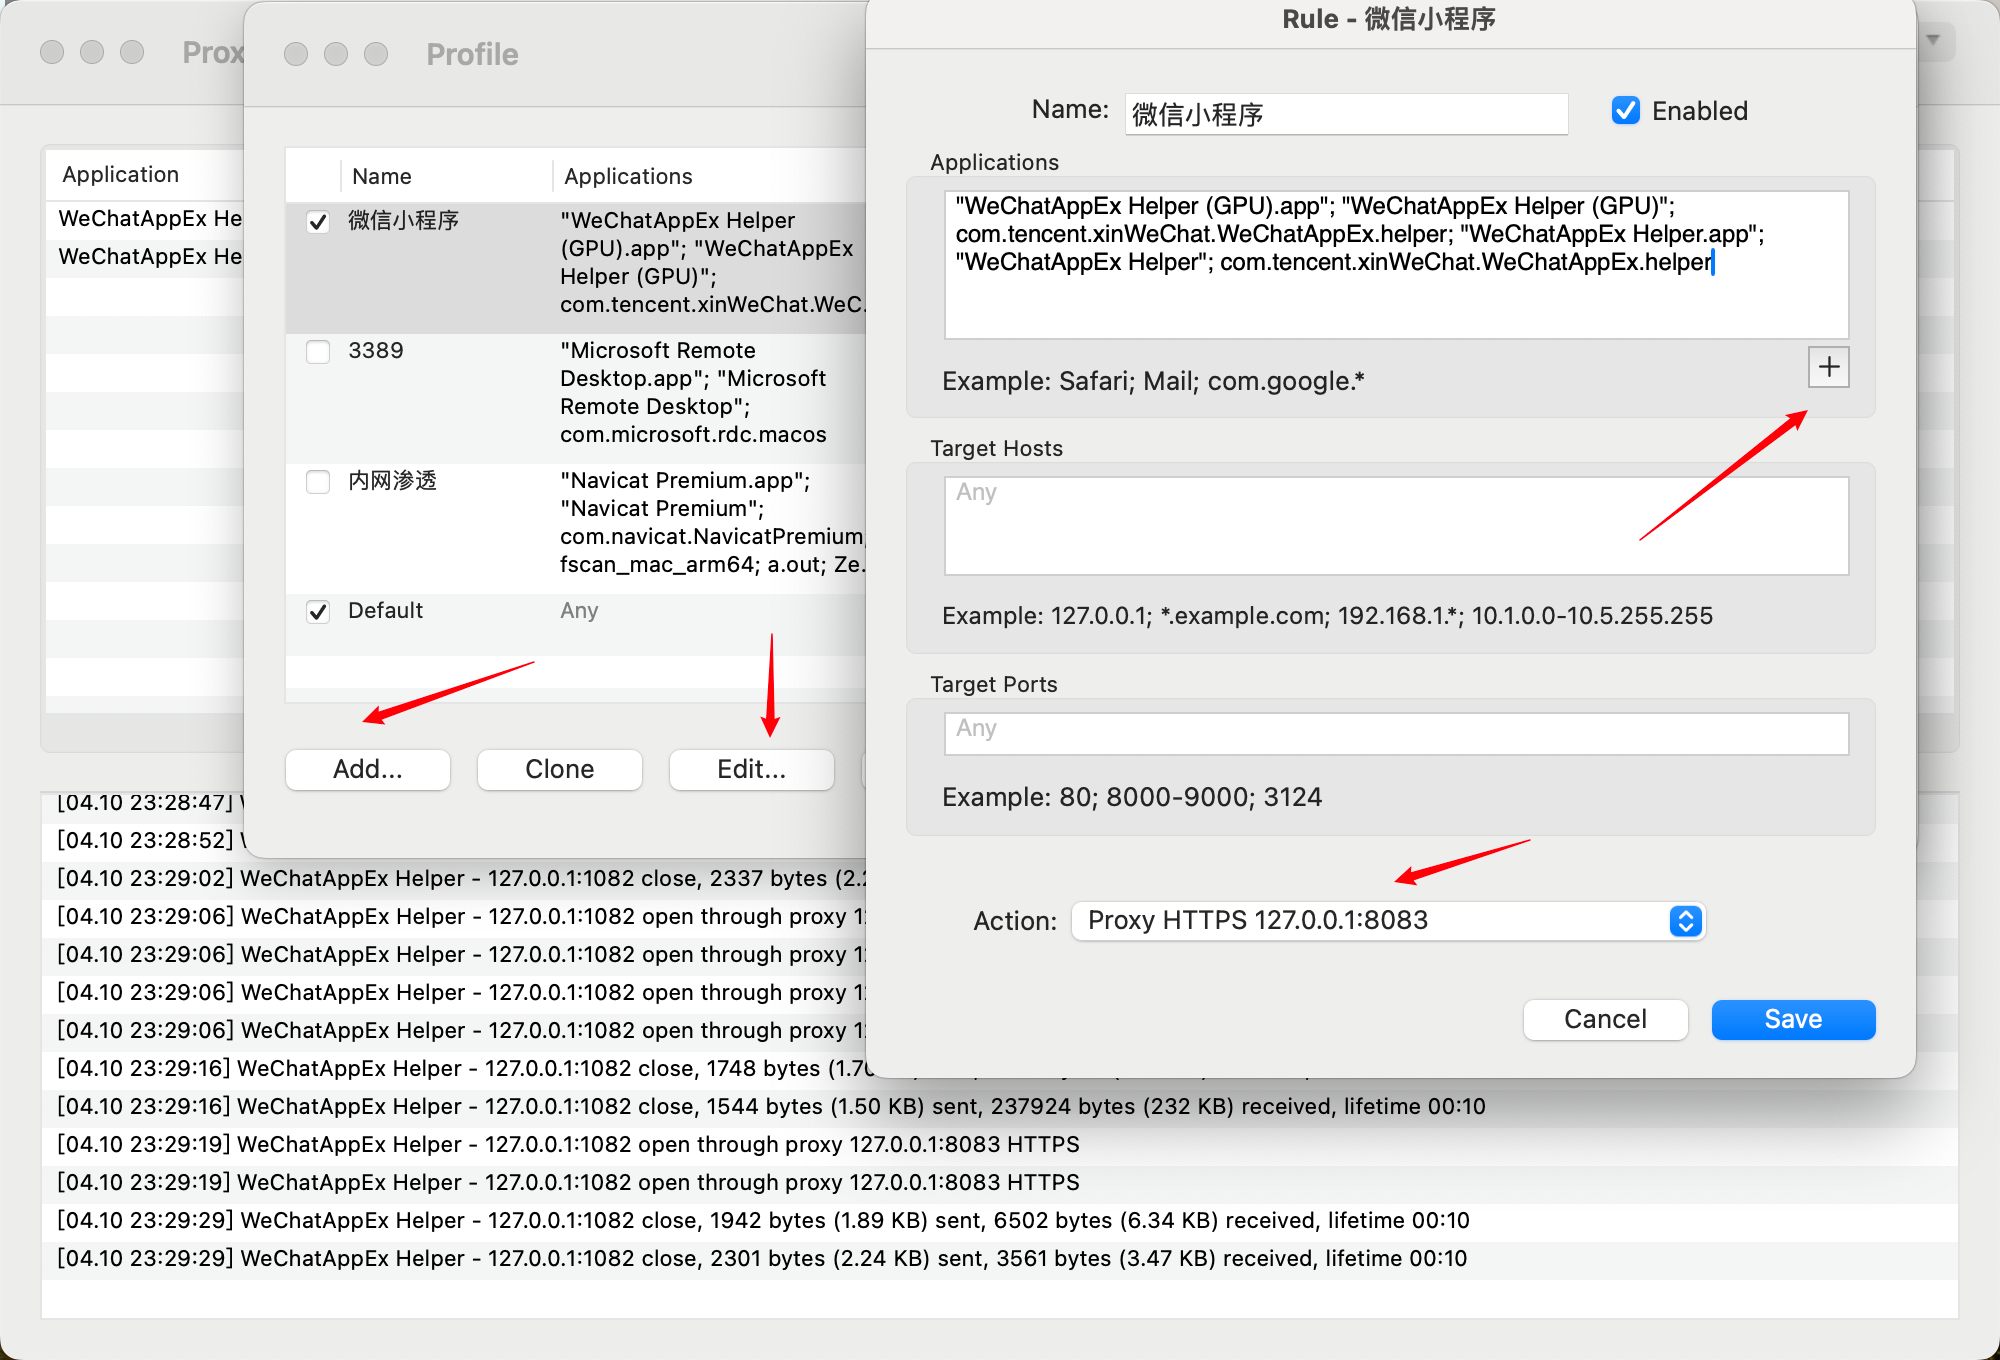Click log entry 23:29:29 with 1942 bytes
Viewport: 2000px width, 1360px height.
click(x=763, y=1220)
